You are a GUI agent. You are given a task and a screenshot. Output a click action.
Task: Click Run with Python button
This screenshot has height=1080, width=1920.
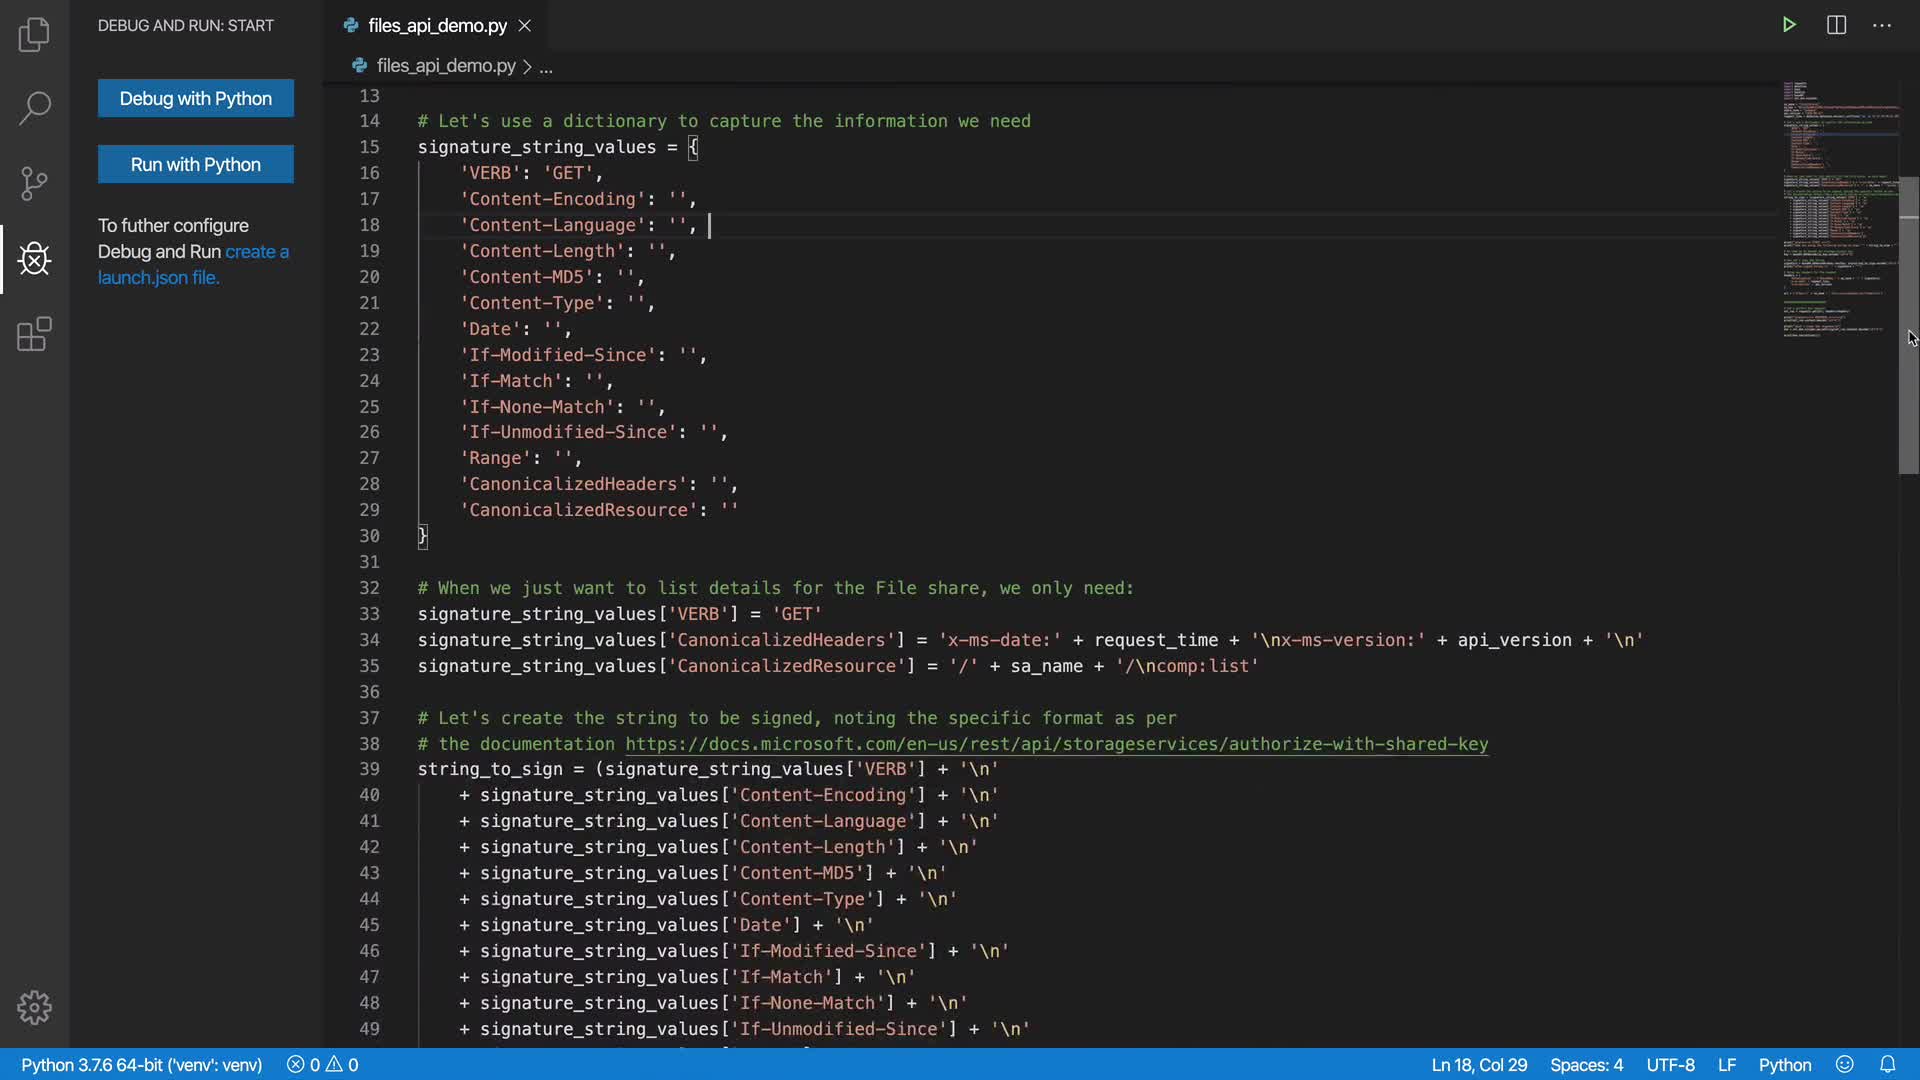pyautogui.click(x=196, y=164)
